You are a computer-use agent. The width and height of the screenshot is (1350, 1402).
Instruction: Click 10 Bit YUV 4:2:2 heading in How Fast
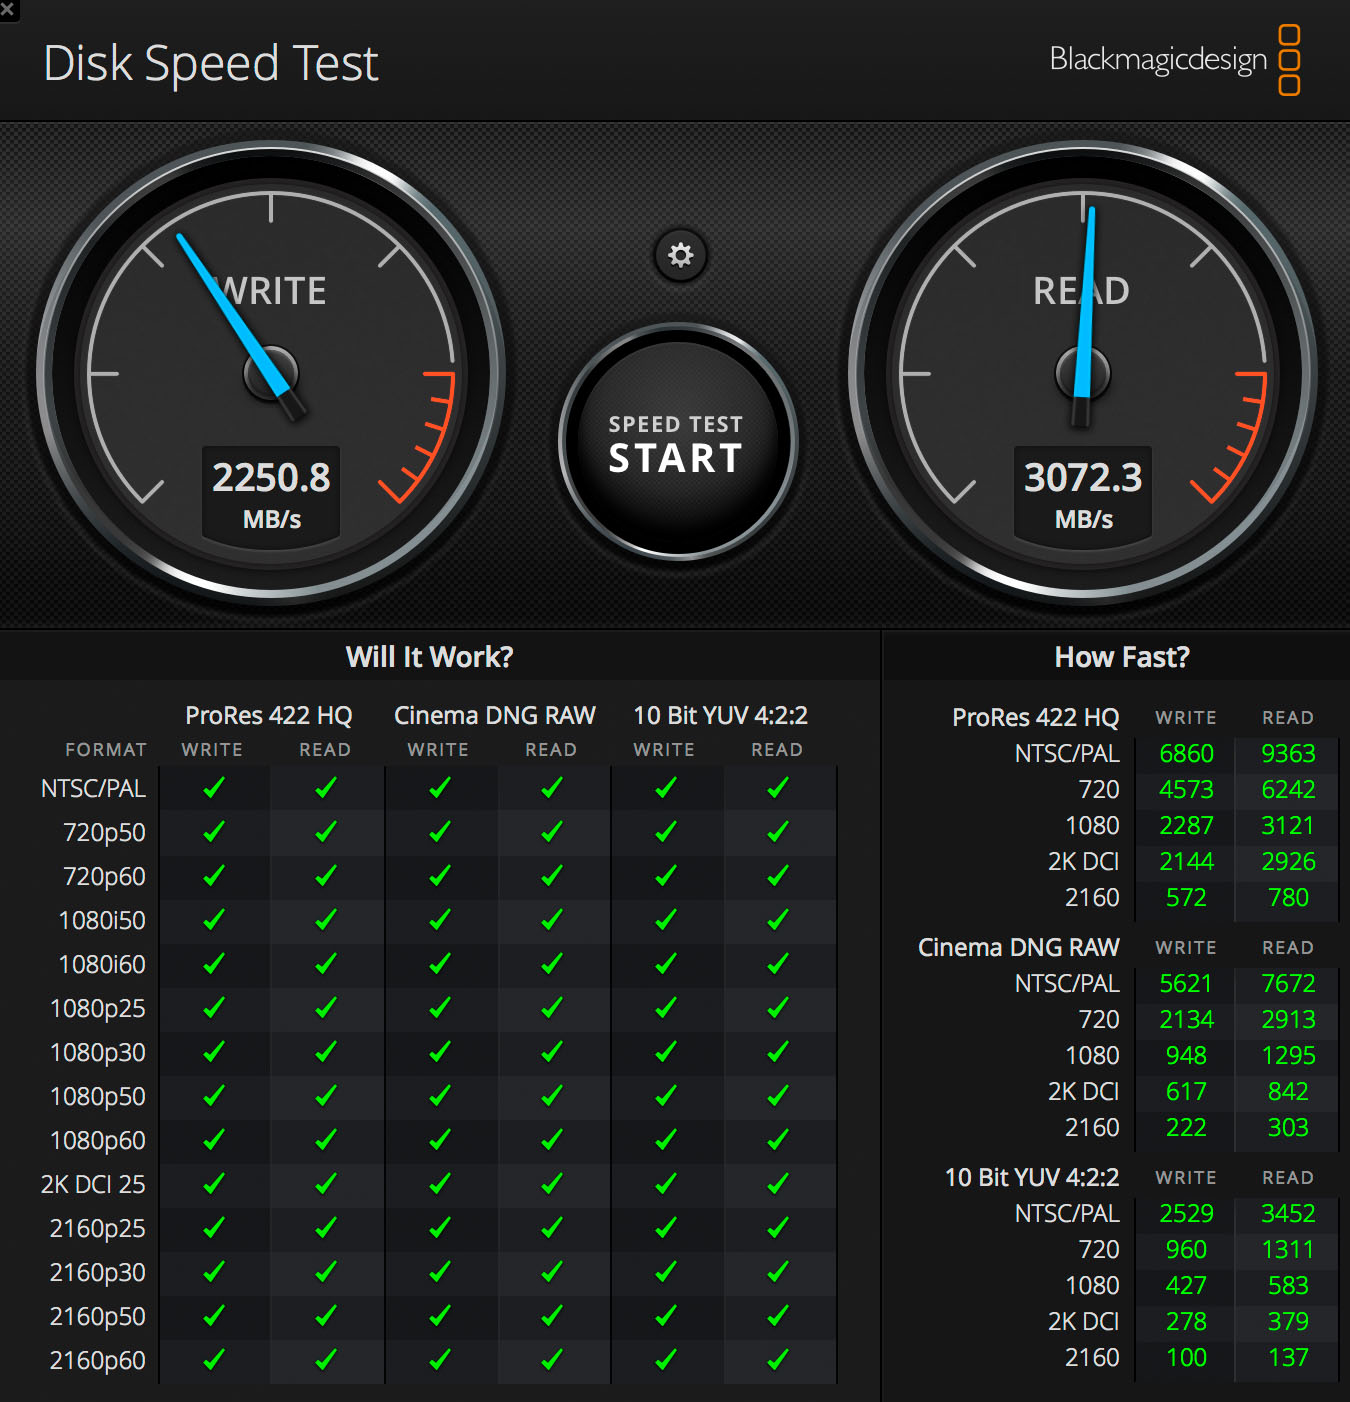[x=1032, y=1178]
